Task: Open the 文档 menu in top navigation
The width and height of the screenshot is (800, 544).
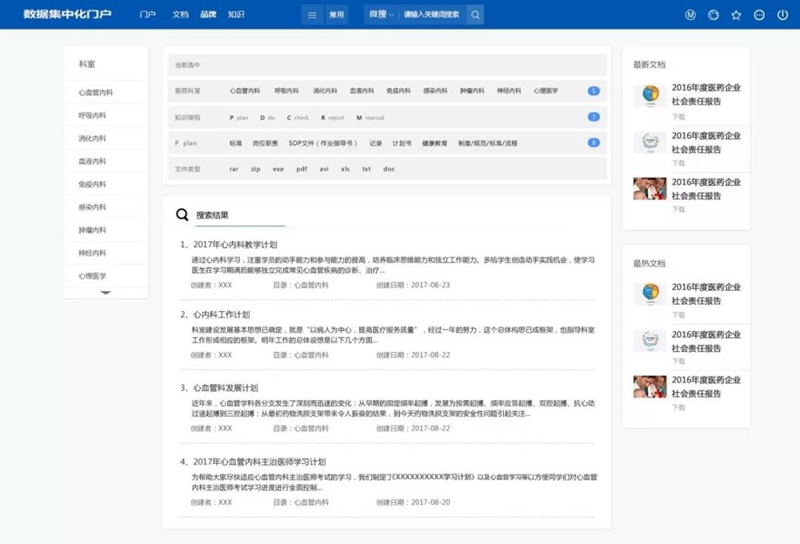Action: pyautogui.click(x=180, y=14)
